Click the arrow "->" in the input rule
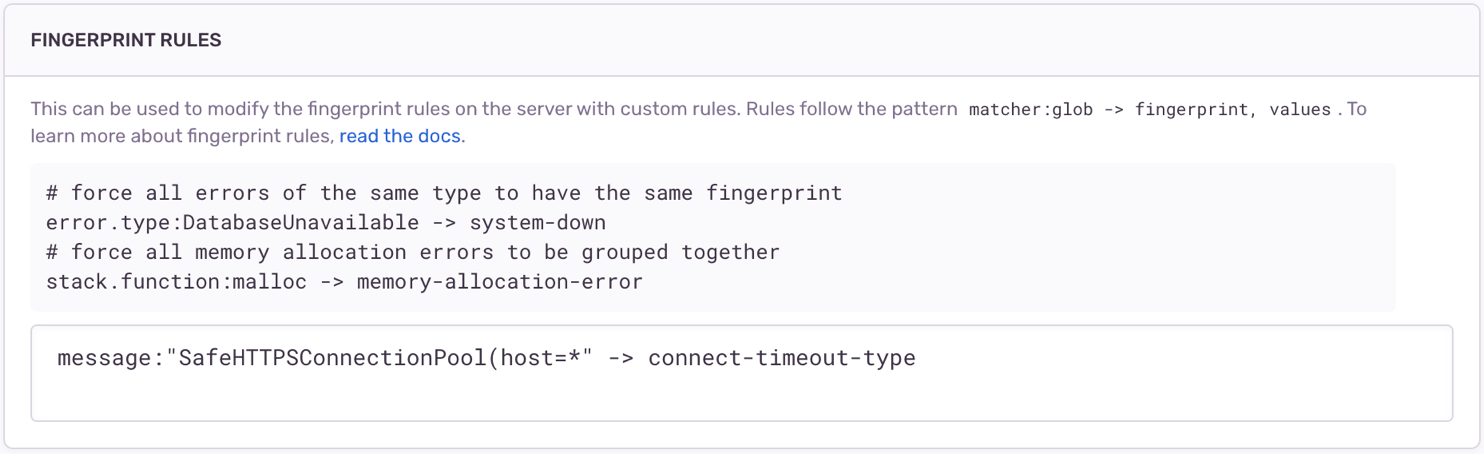 621,358
